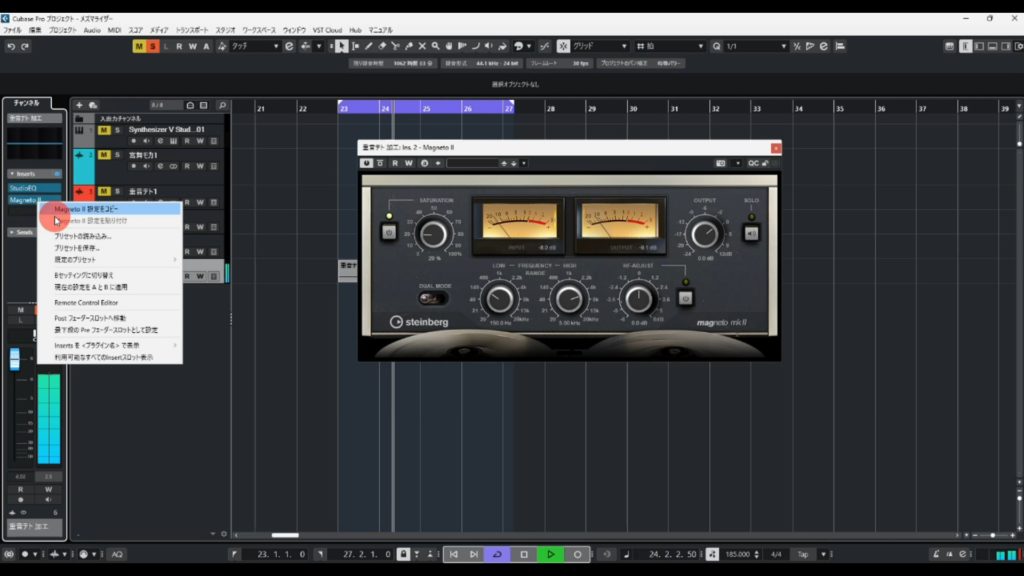1024x576 pixels.
Task: Click Magneto II 設定をコピー in context menu
Action: click(x=98, y=209)
